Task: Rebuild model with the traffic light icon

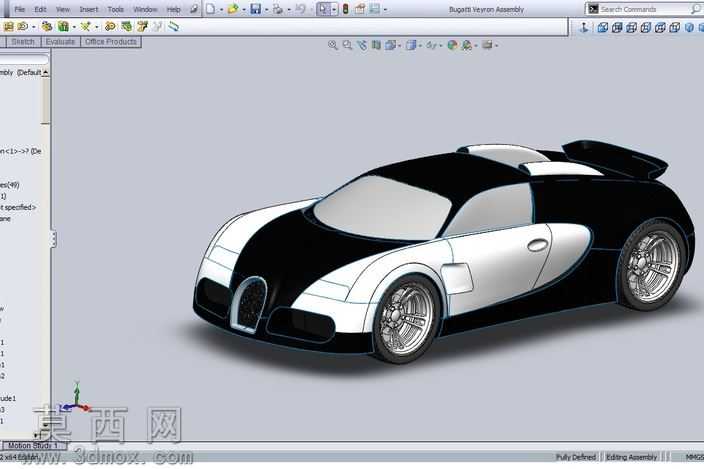Action: (345, 9)
